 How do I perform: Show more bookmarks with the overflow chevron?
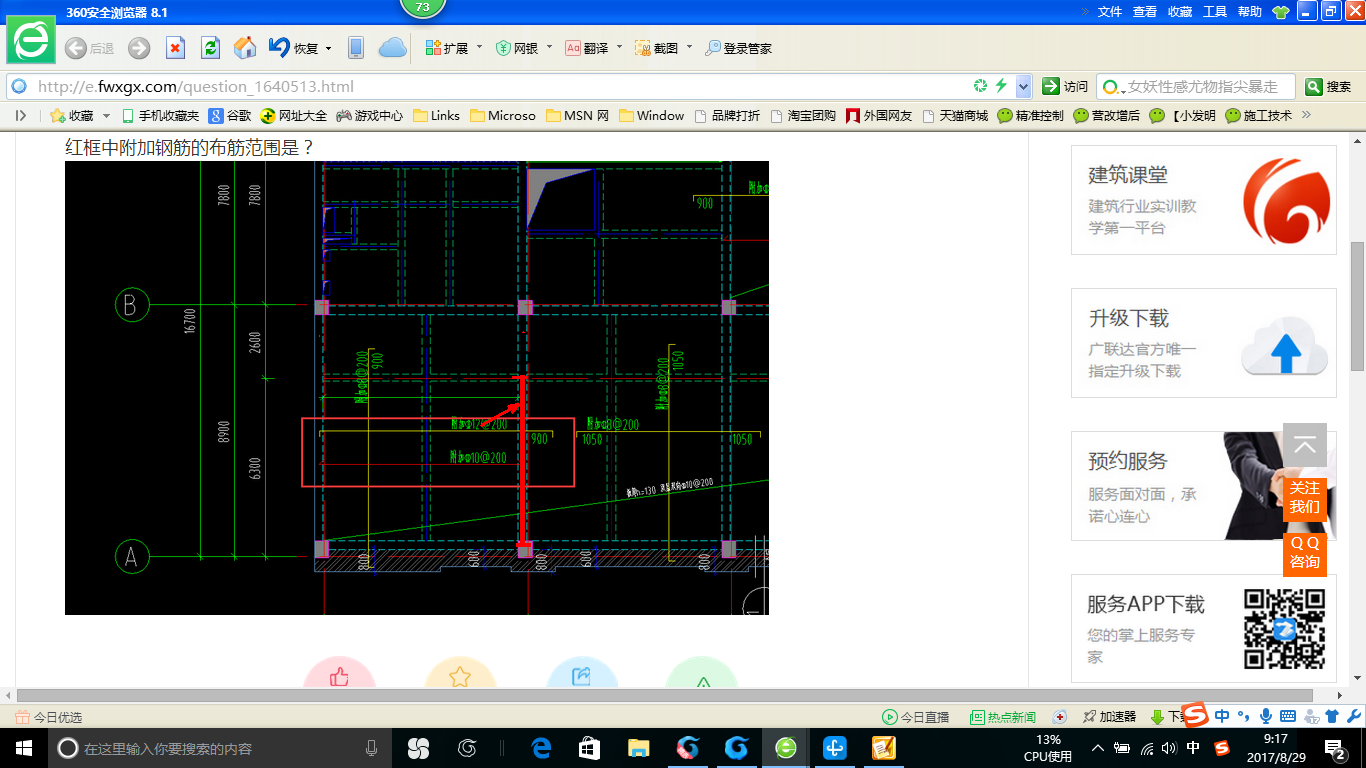tap(1305, 115)
